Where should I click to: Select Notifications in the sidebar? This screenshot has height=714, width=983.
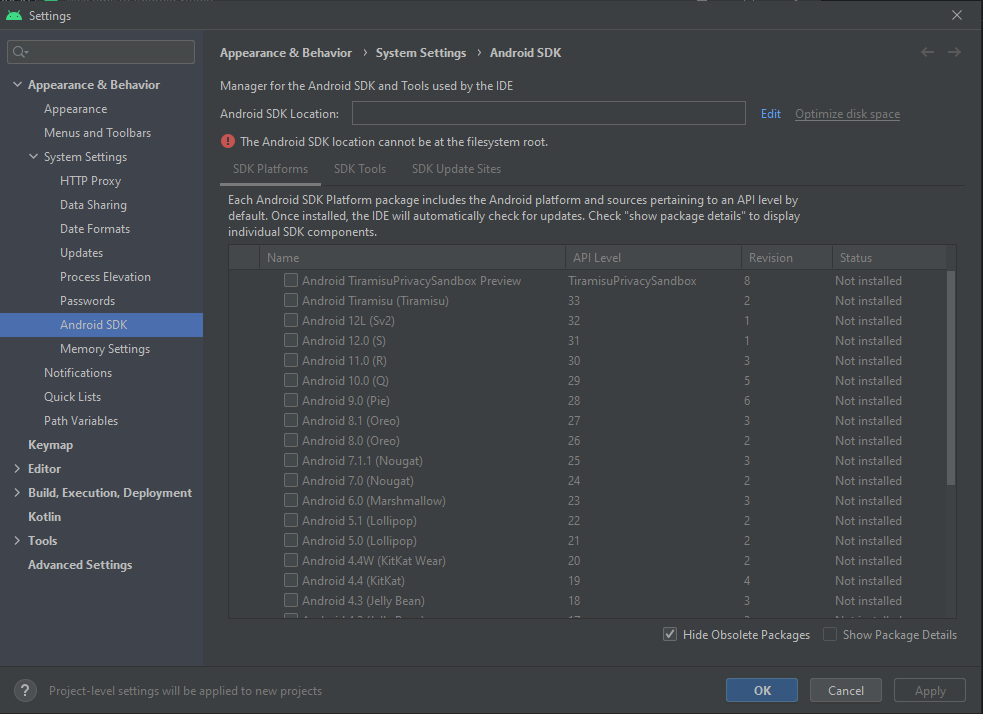point(78,373)
